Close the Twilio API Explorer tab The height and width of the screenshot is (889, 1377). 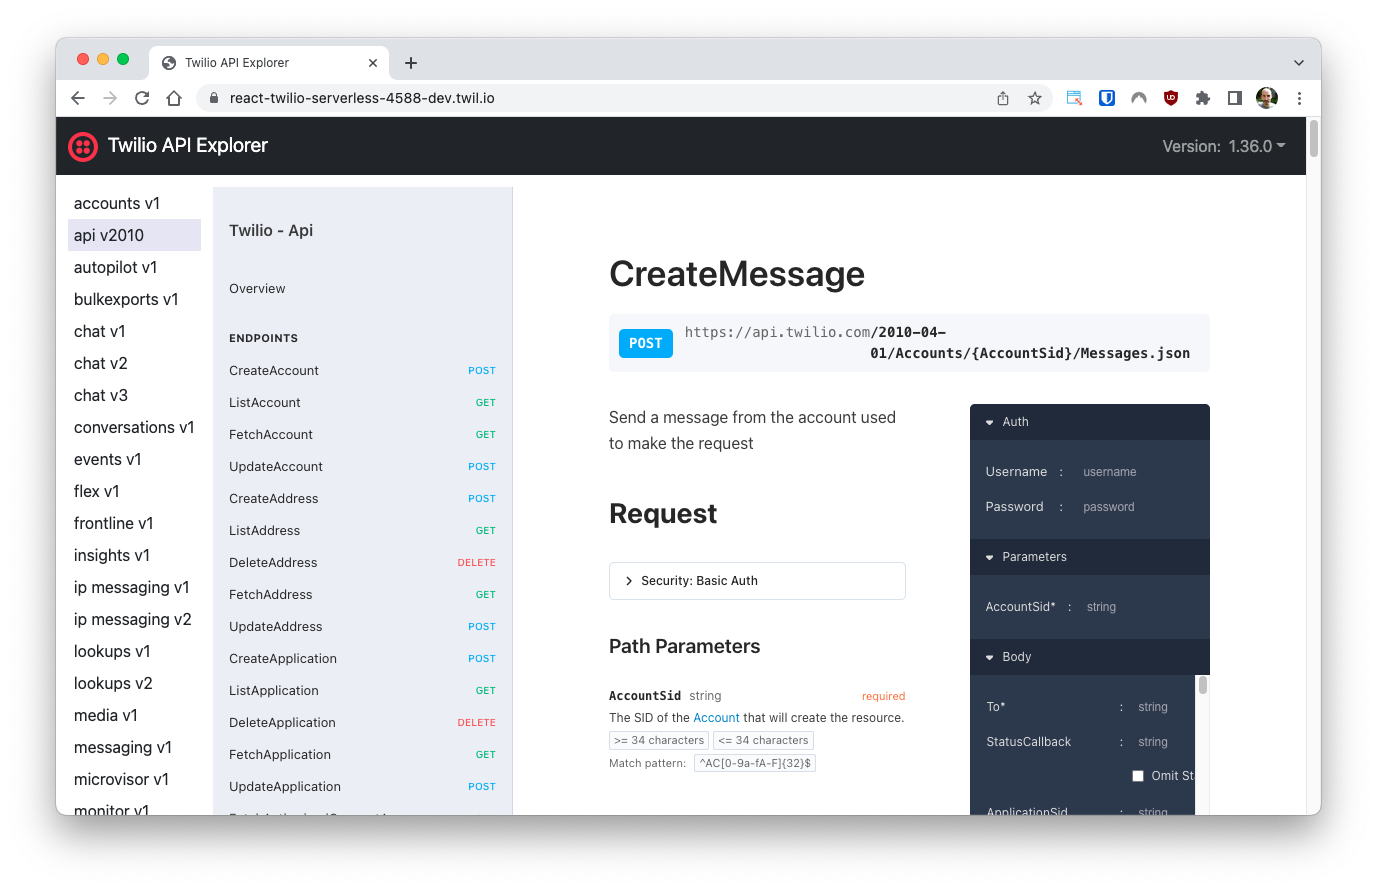[373, 63]
